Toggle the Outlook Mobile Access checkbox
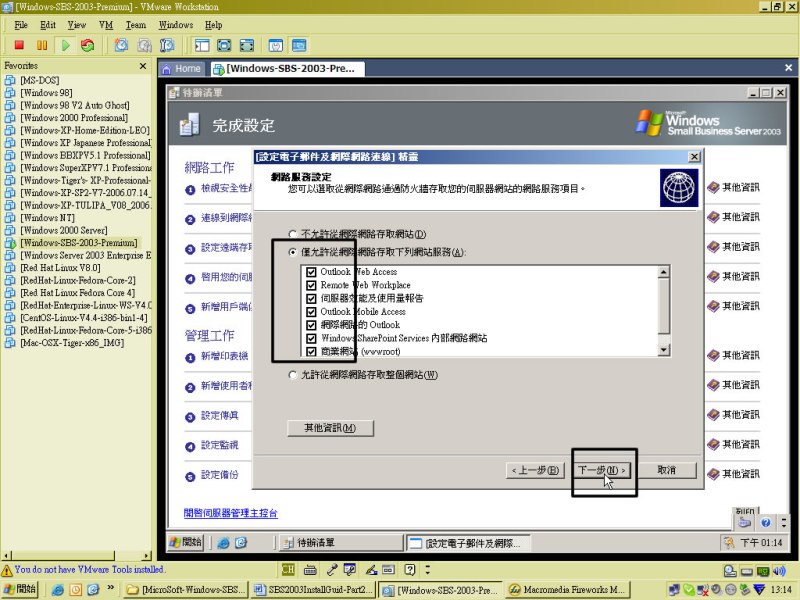Screen dimensions: 800x600 coord(312,312)
